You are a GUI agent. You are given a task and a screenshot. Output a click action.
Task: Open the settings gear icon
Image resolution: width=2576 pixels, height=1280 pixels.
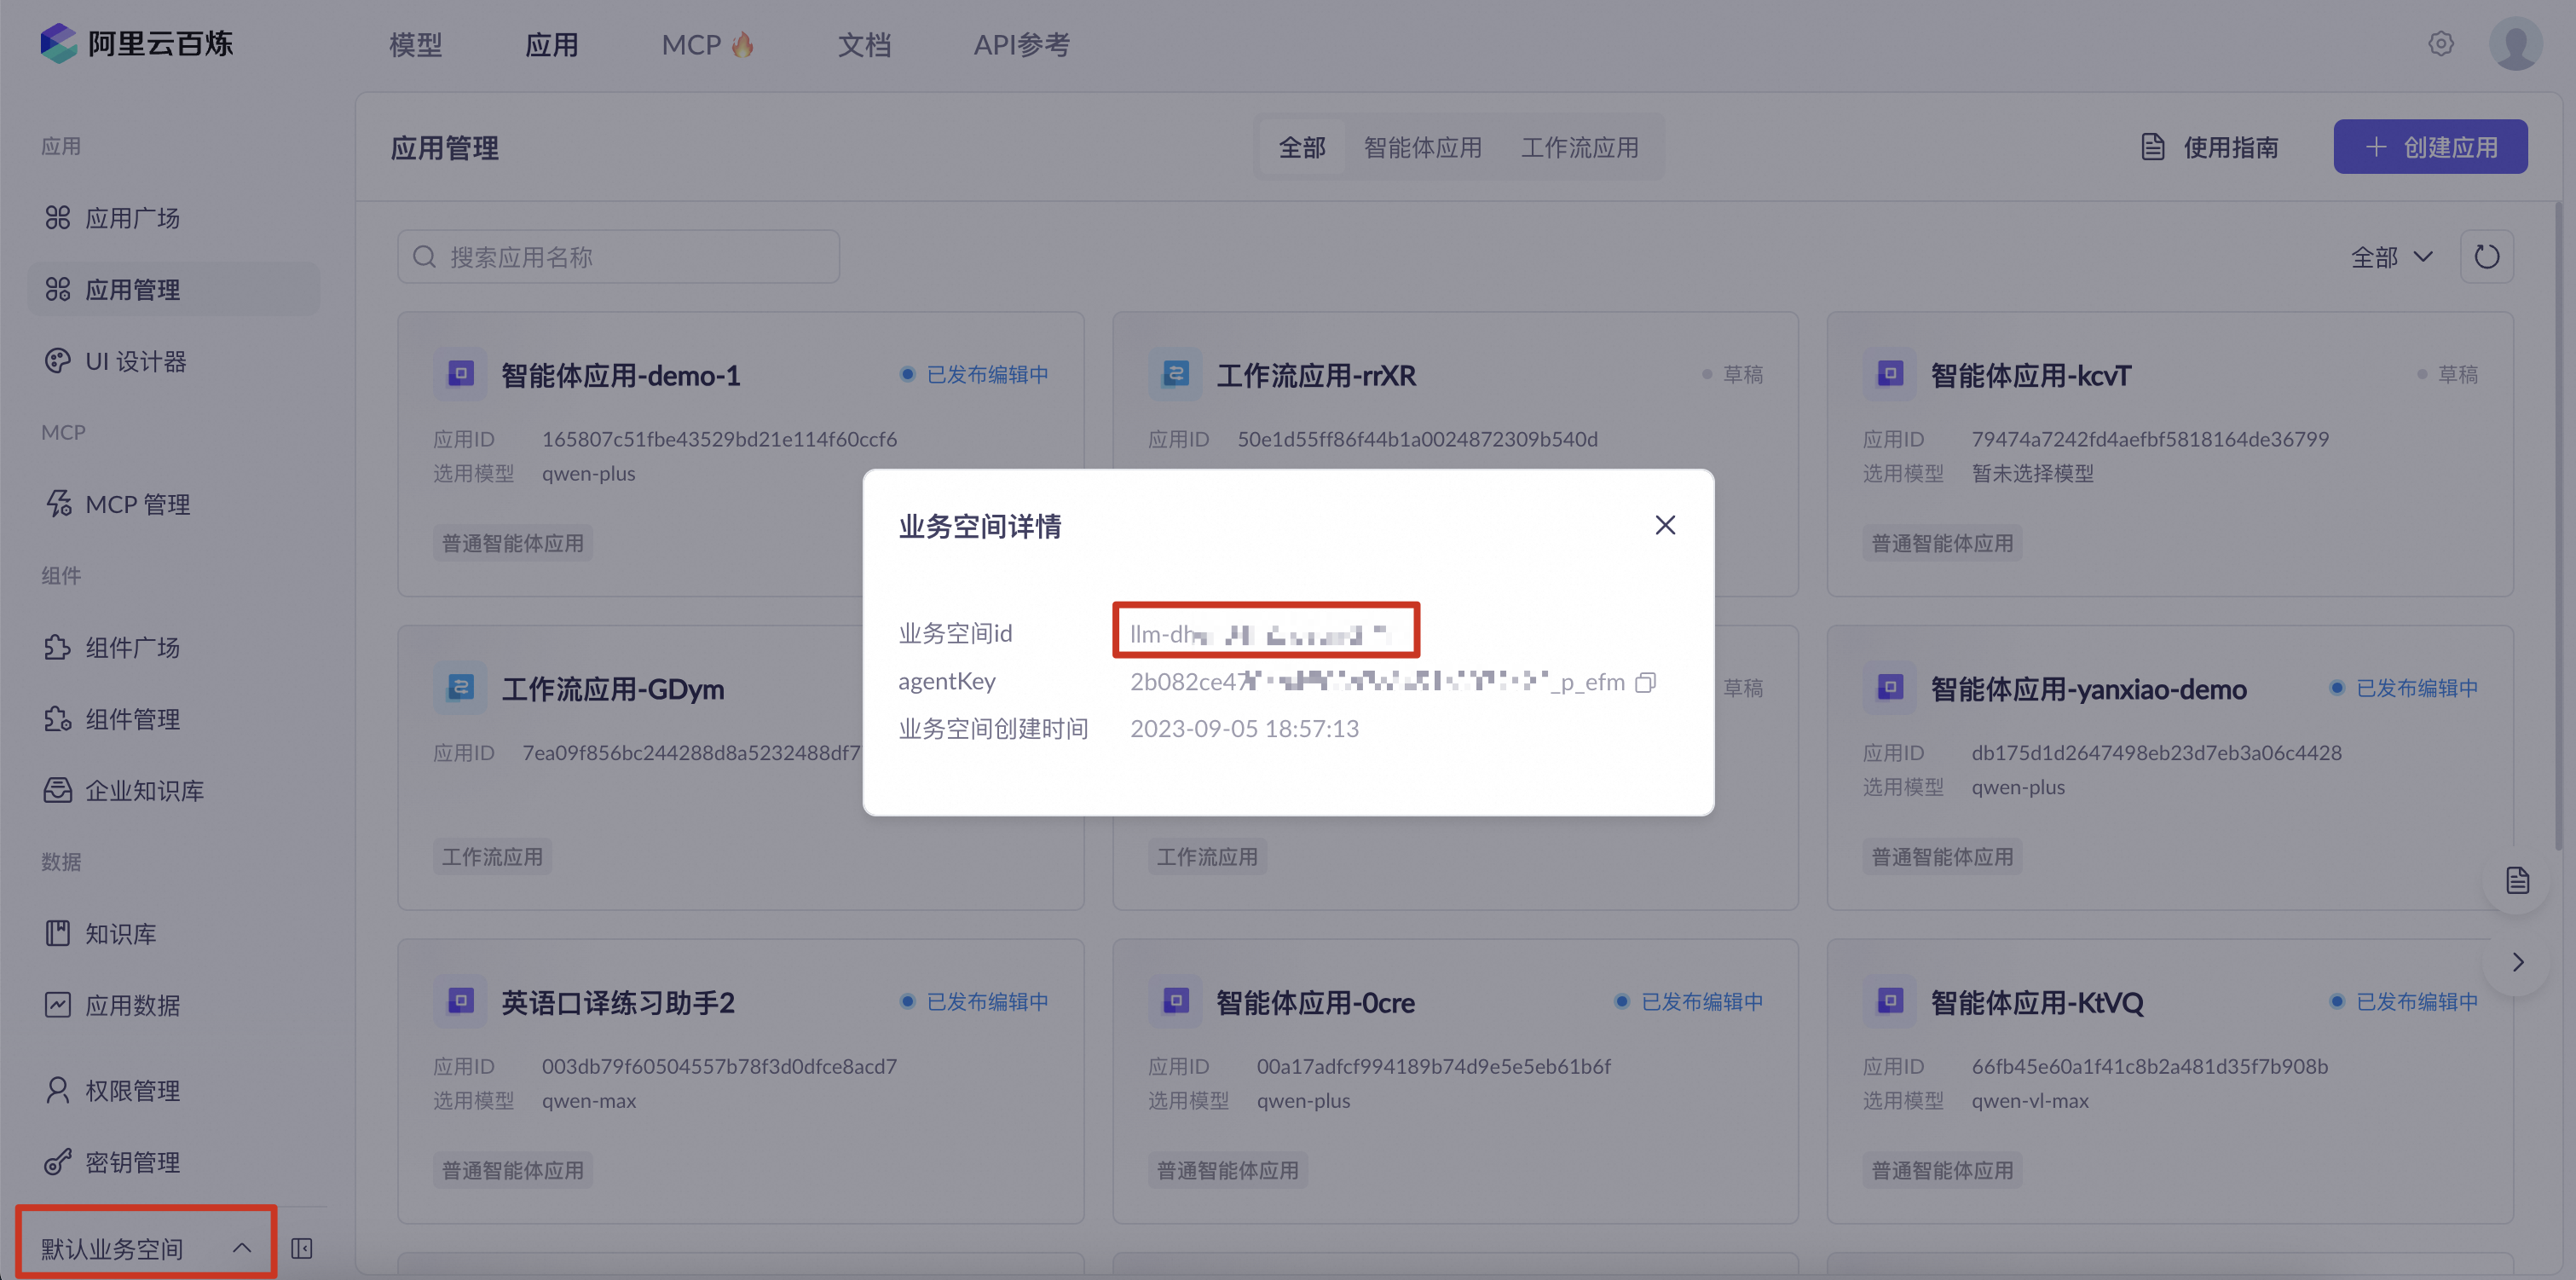coord(2440,44)
